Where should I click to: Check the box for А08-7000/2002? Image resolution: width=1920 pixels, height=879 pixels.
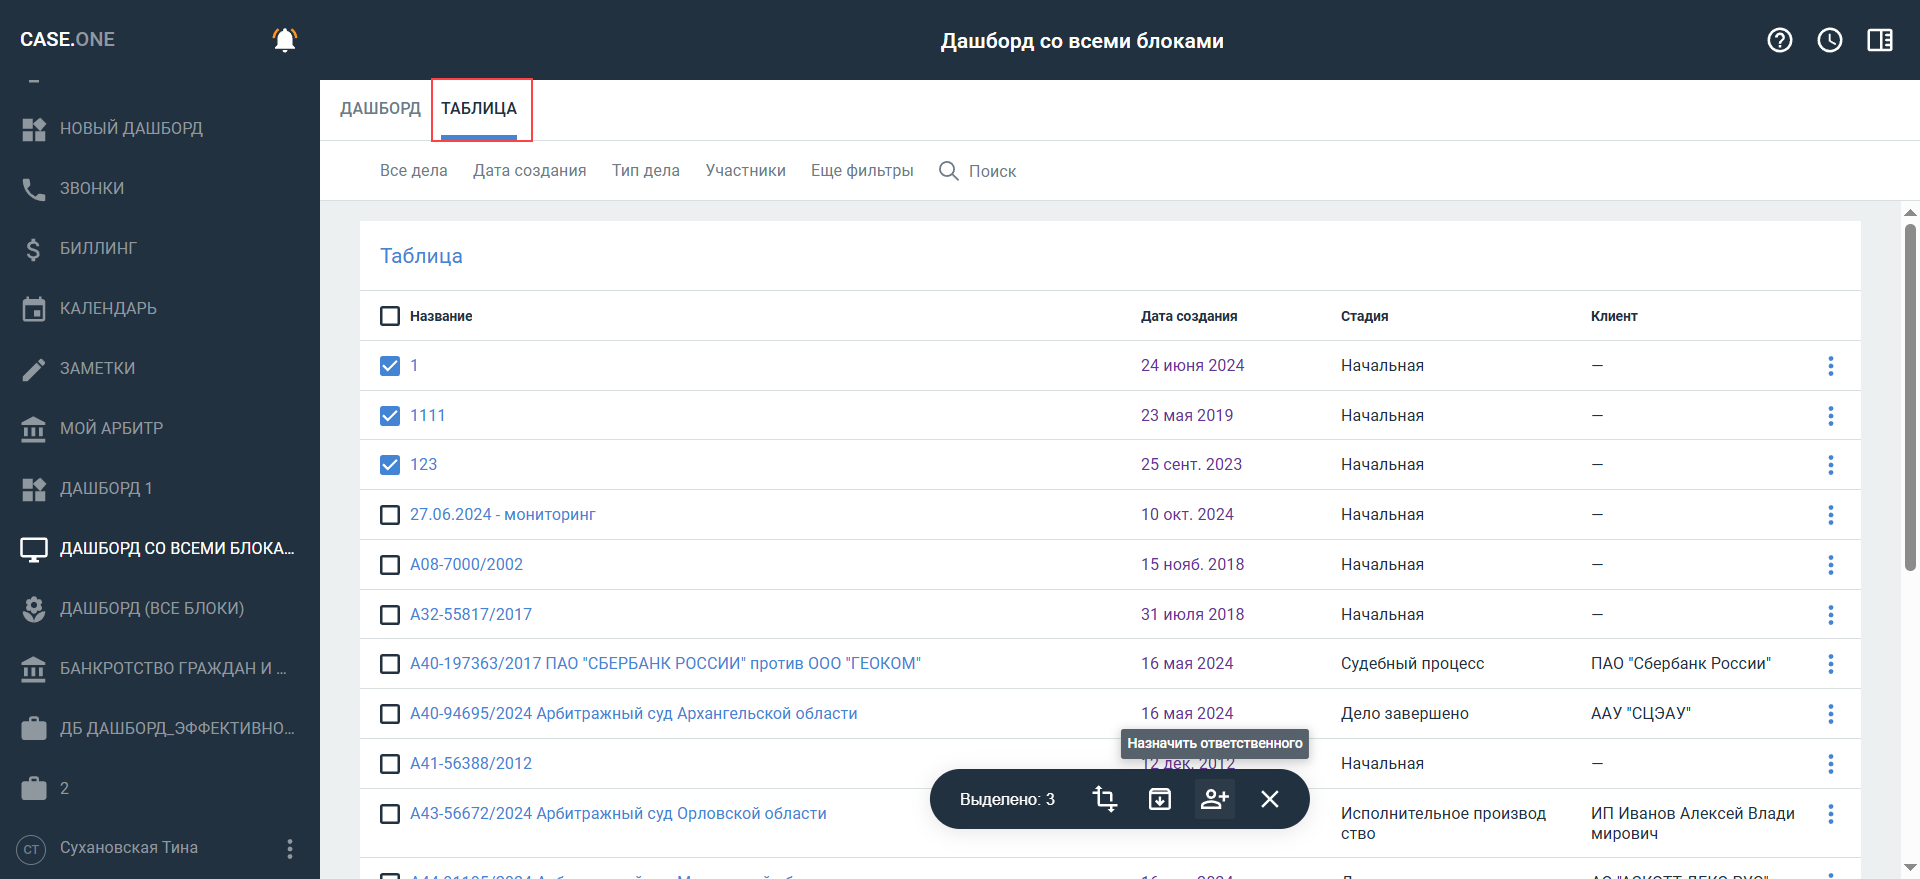[x=390, y=565]
